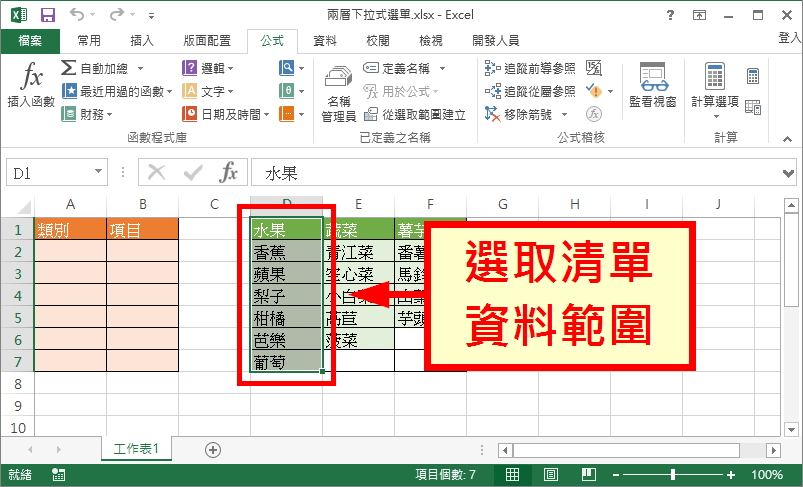Click Calculate Now calculator icon
The width and height of the screenshot is (803, 487).
(753, 76)
